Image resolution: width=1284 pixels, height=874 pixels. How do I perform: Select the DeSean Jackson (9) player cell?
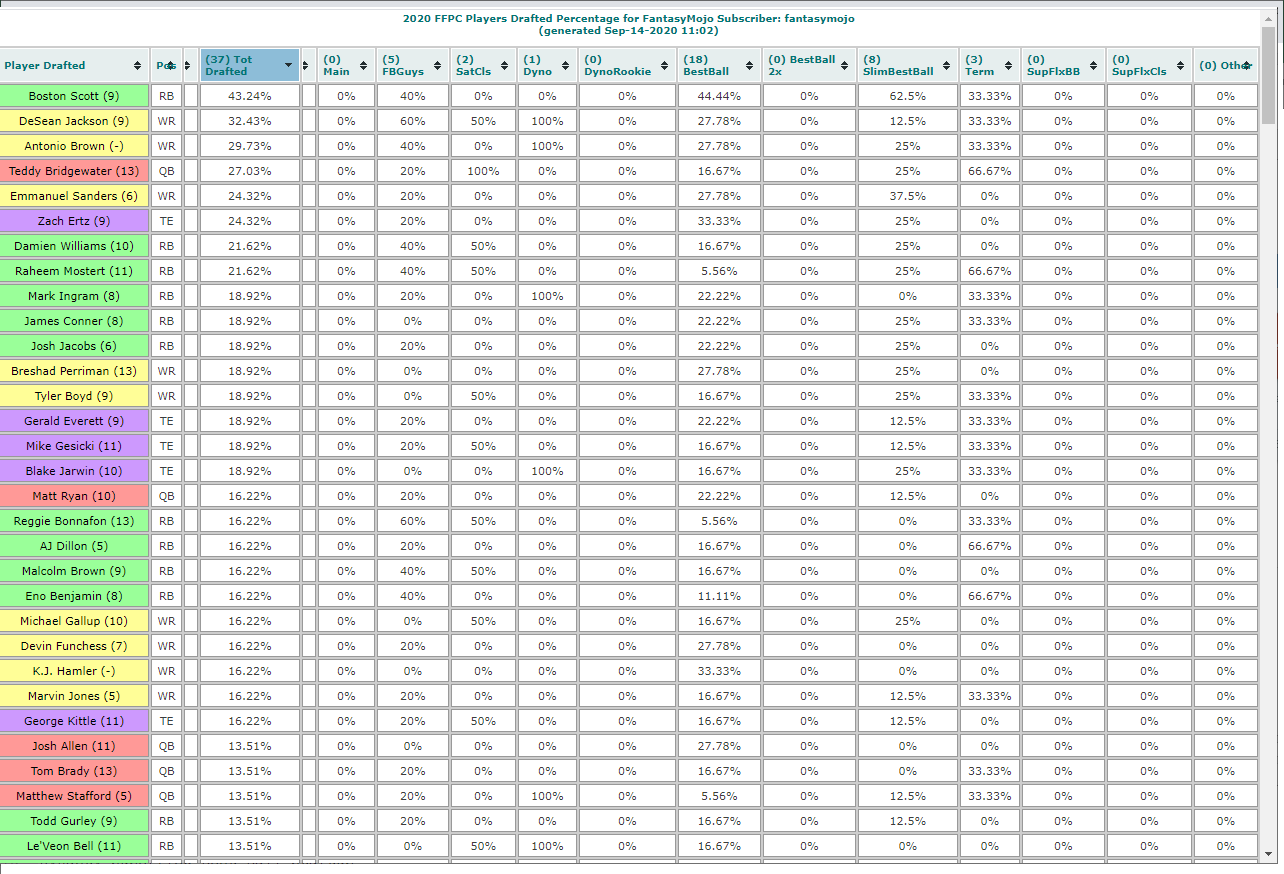coord(74,121)
